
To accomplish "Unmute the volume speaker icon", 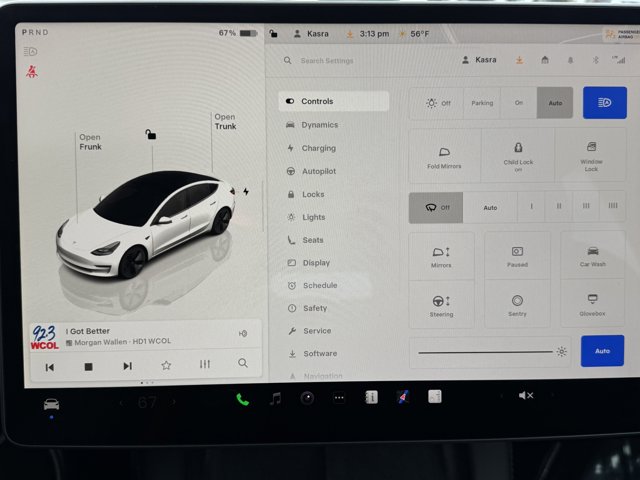I will point(526,395).
